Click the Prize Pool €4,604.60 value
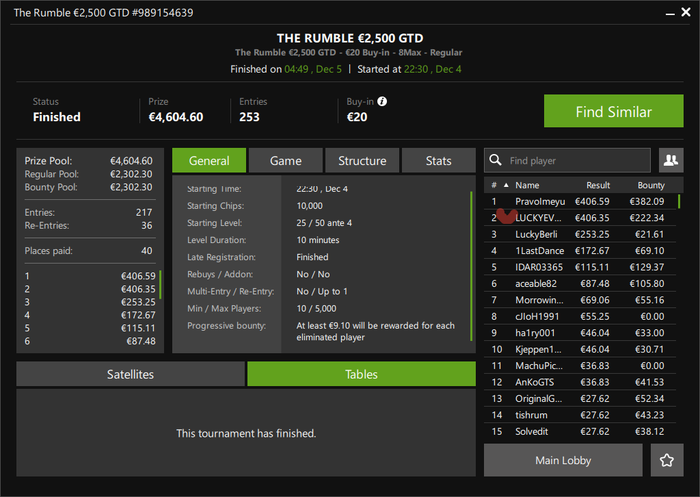The image size is (700, 497). coord(131,161)
